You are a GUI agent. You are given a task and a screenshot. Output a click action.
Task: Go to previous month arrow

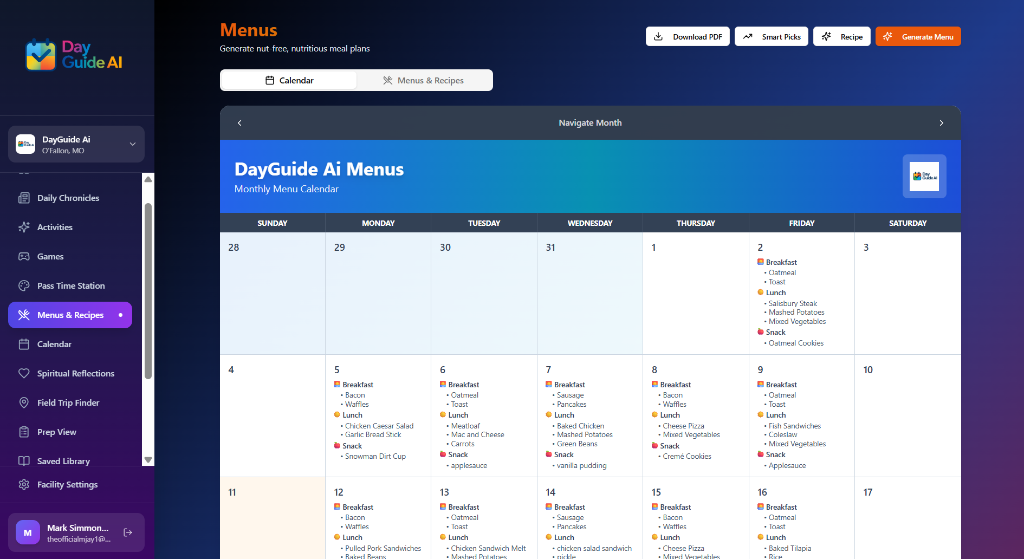[x=240, y=123]
